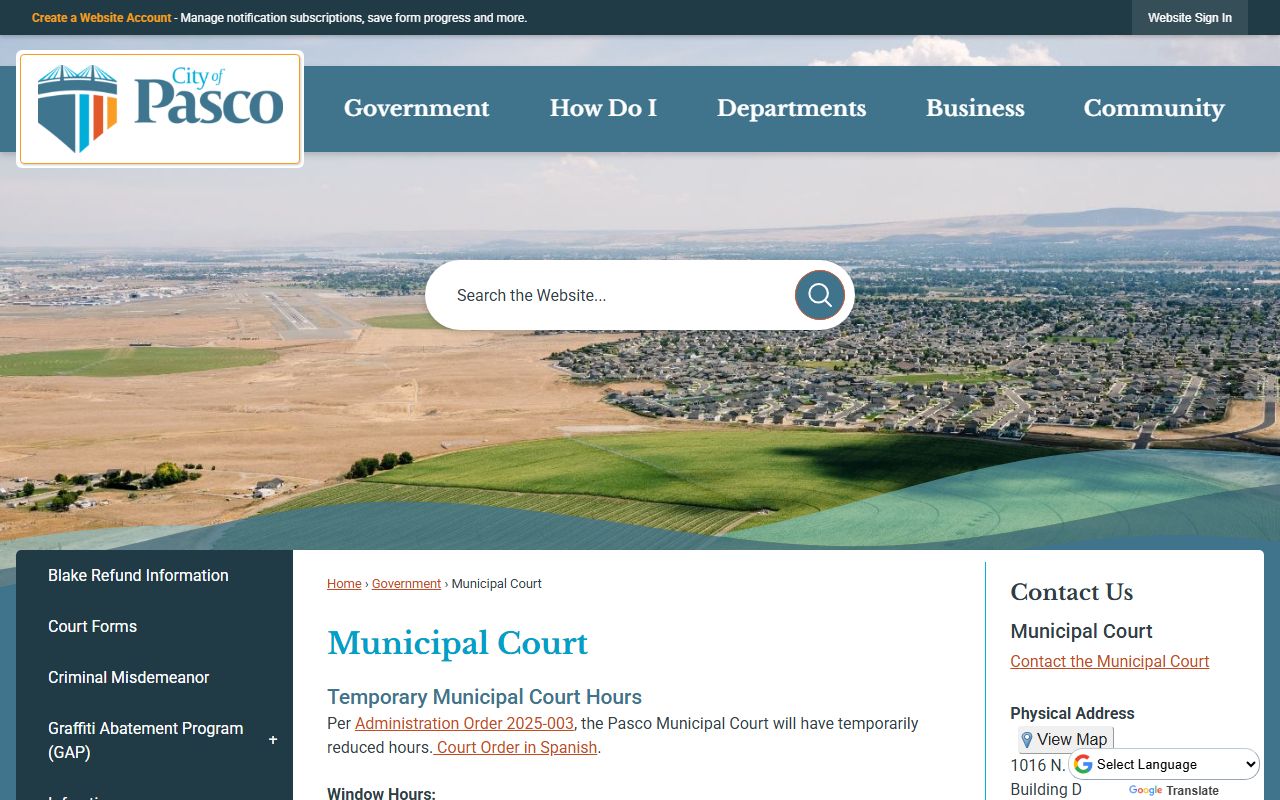Click the Physical Address label
This screenshot has width=1280, height=800.
pos(1072,713)
